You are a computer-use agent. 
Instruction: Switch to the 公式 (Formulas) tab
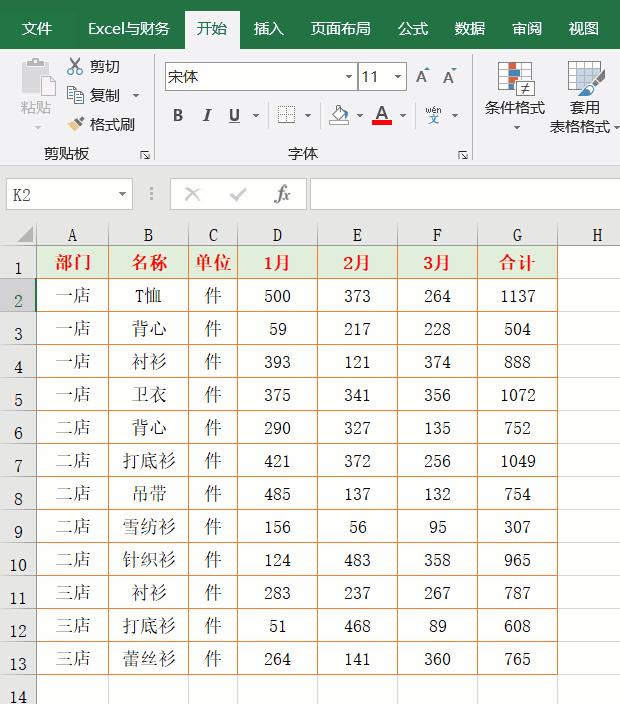click(x=413, y=29)
